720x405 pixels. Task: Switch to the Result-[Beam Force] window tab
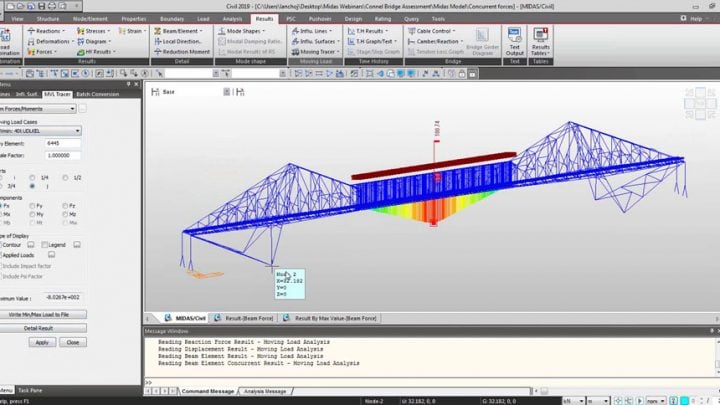click(244, 318)
